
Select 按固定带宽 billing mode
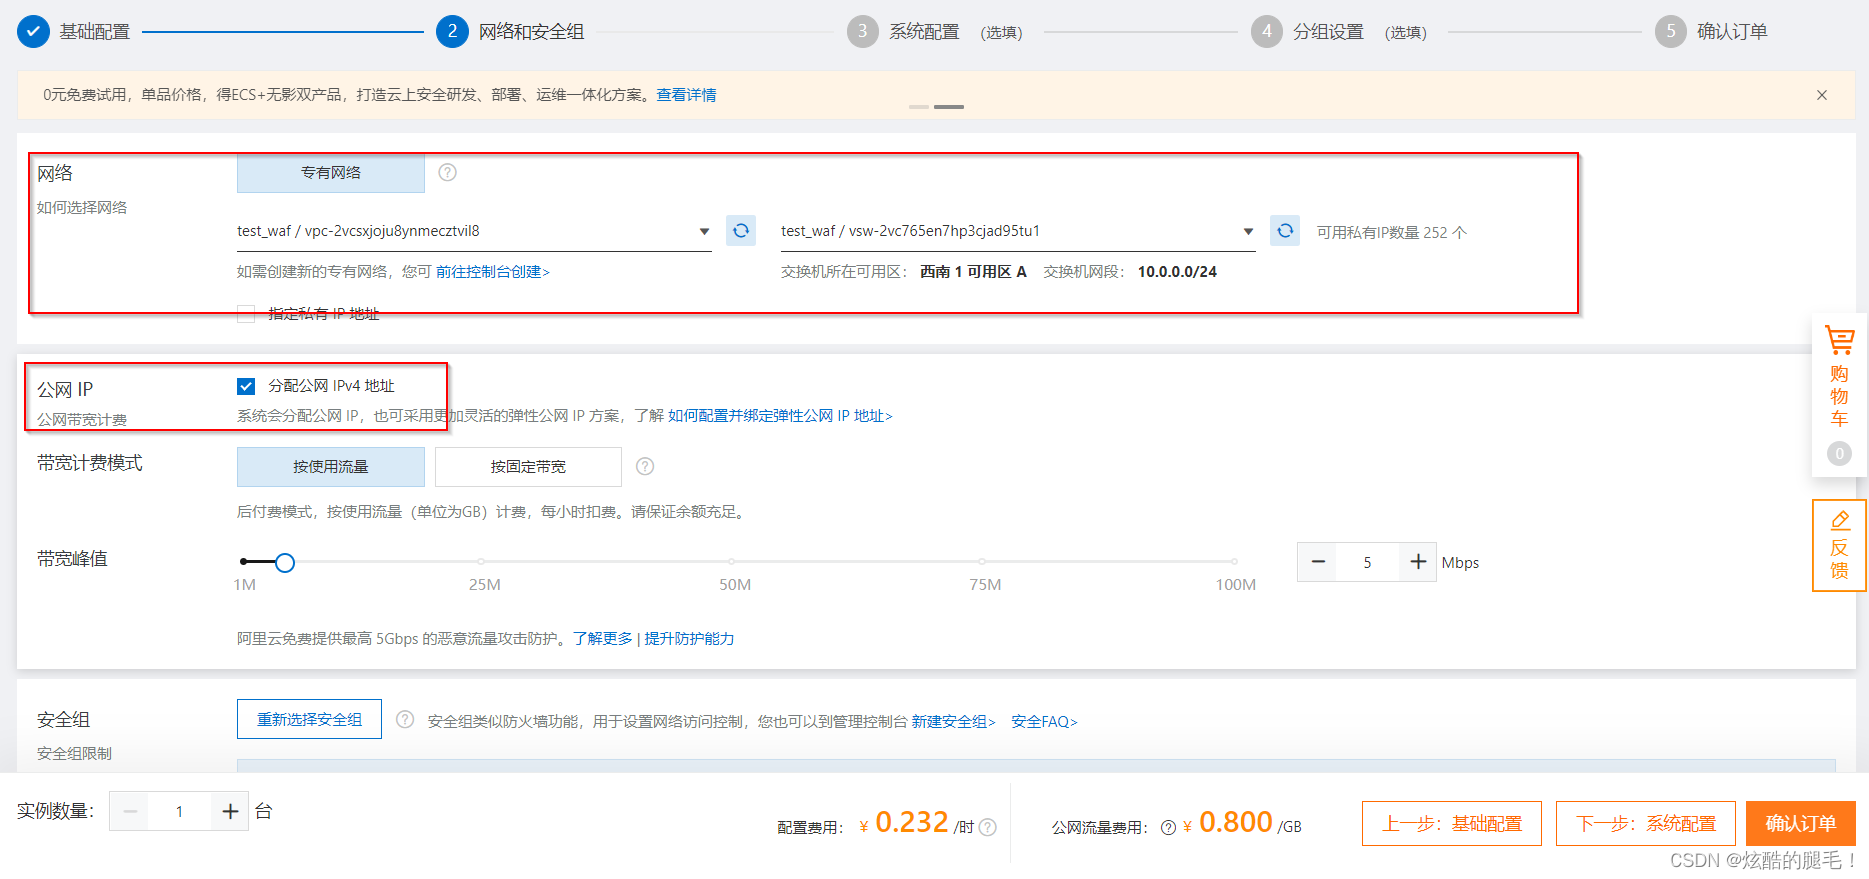click(528, 467)
